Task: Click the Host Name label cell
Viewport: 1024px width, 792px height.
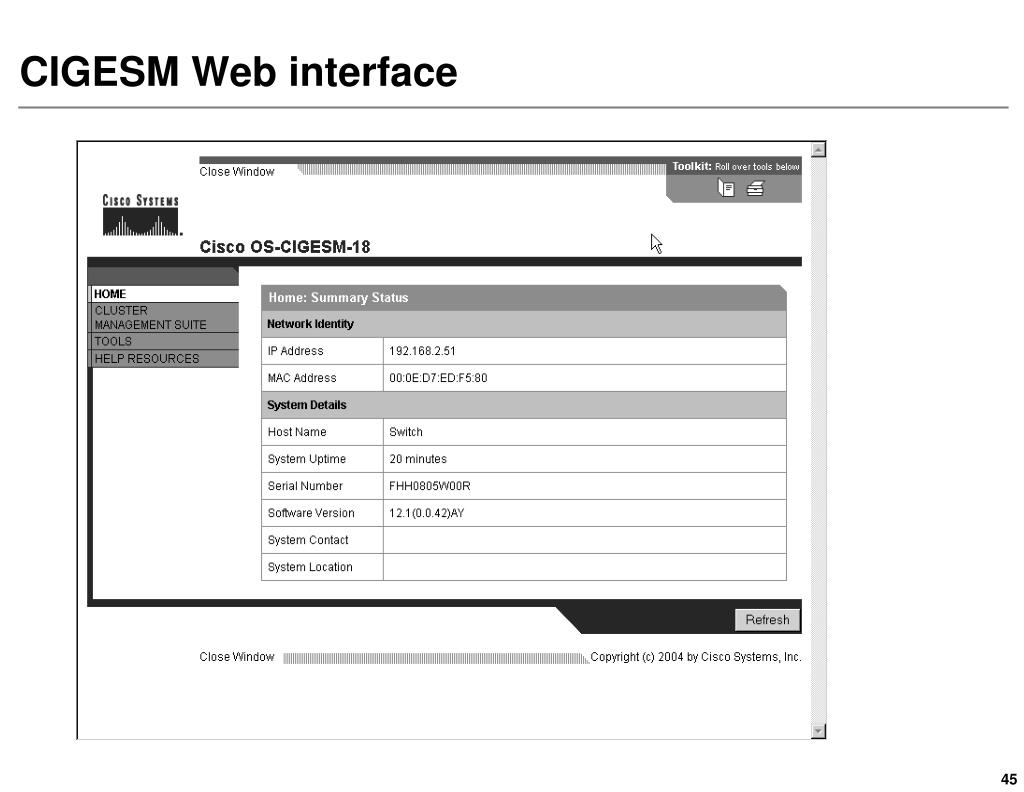Action: 322,432
